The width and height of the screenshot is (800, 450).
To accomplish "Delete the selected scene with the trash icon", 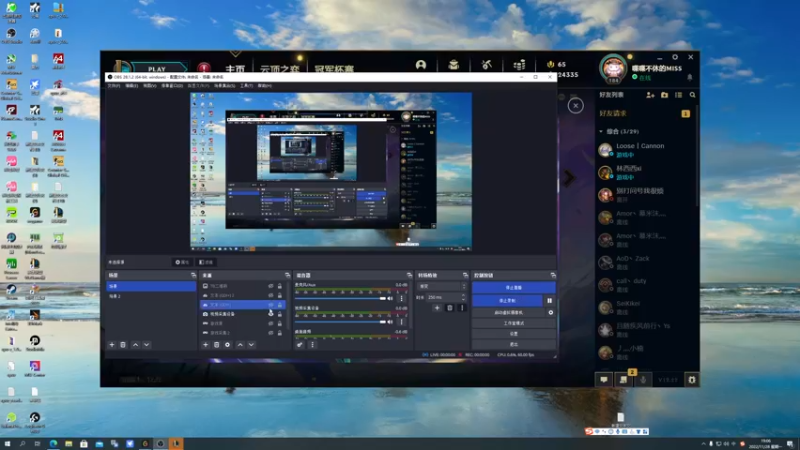I will tap(123, 345).
